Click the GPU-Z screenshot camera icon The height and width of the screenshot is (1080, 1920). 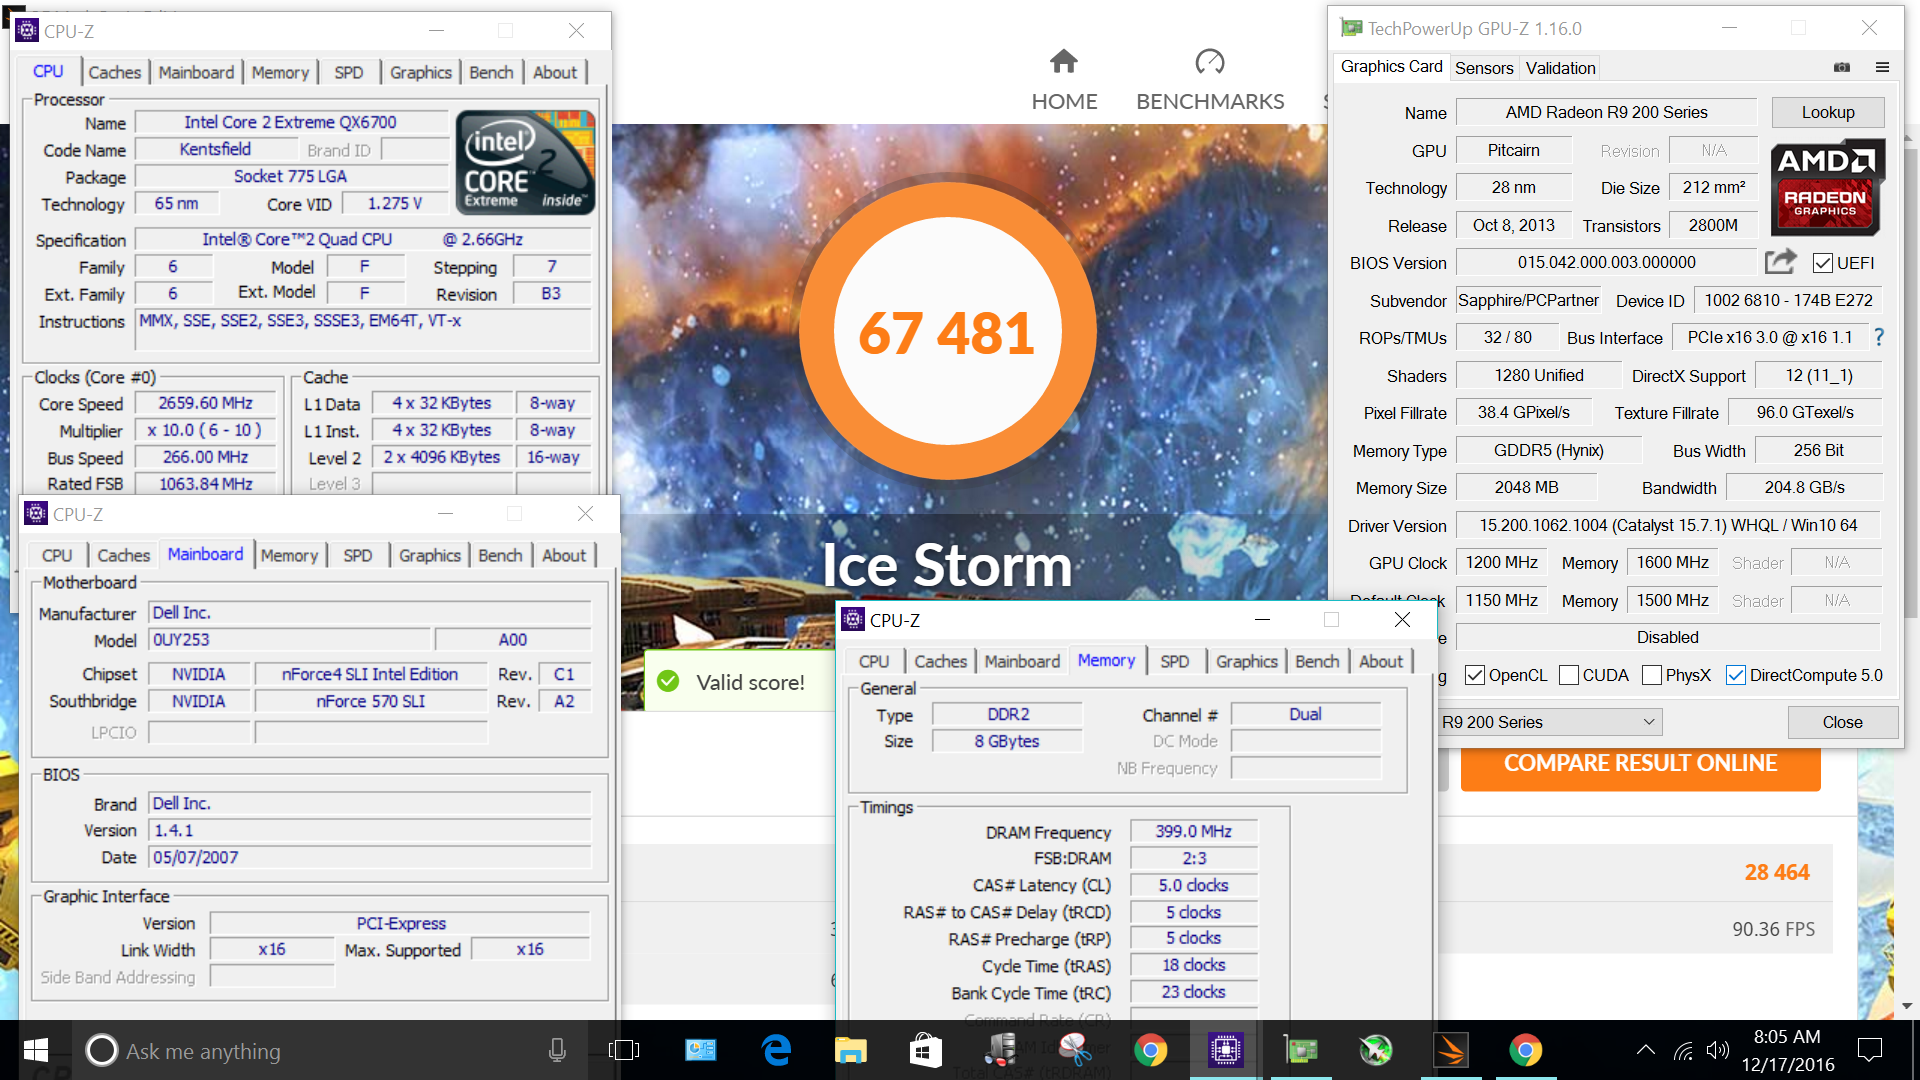[1842, 67]
